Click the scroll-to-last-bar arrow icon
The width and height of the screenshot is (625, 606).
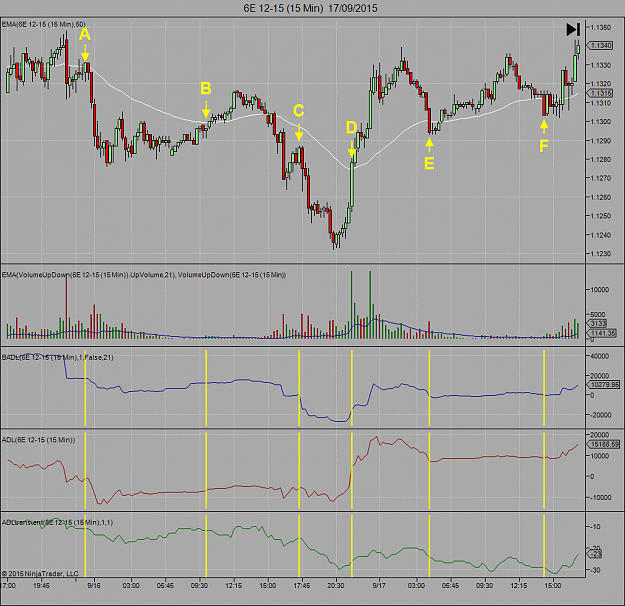573,30
